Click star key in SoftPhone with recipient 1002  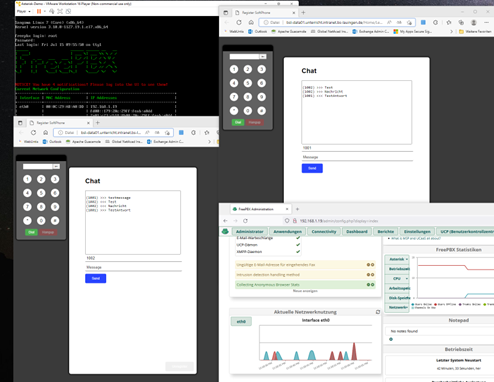pos(27,221)
